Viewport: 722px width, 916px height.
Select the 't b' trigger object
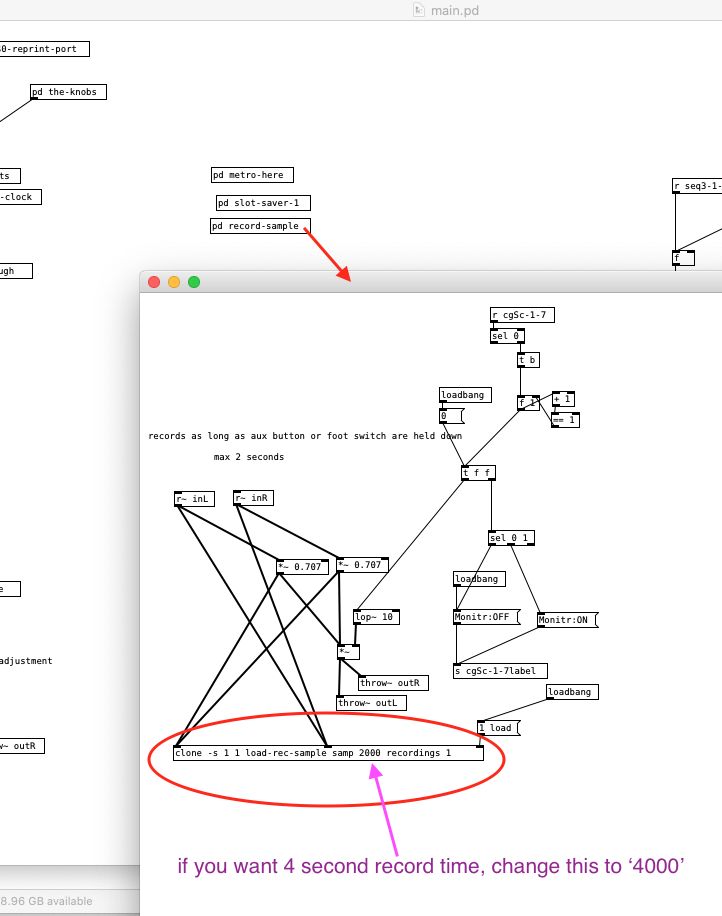pos(528,360)
